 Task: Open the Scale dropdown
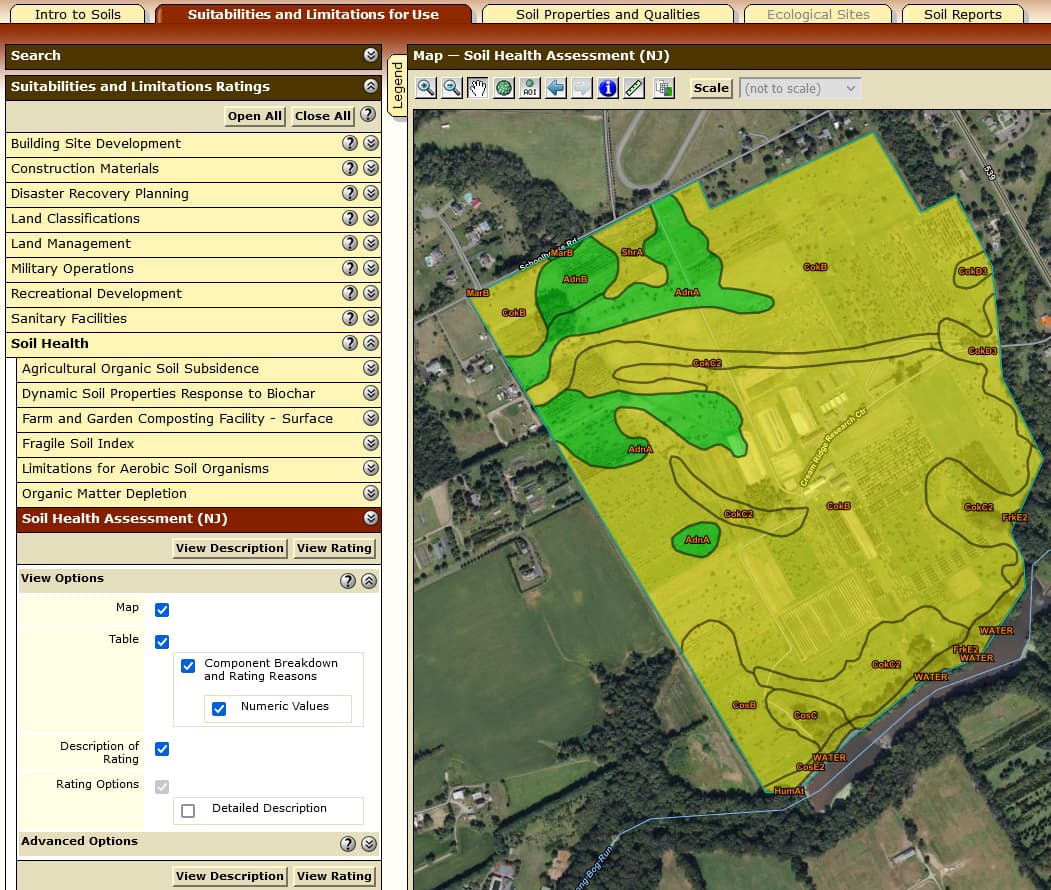point(800,88)
